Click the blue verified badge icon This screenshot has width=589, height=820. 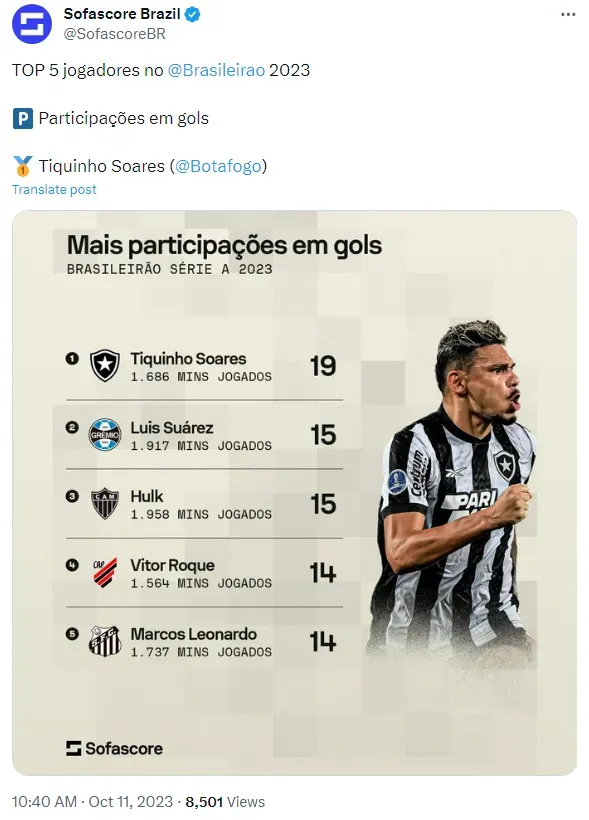pos(192,15)
